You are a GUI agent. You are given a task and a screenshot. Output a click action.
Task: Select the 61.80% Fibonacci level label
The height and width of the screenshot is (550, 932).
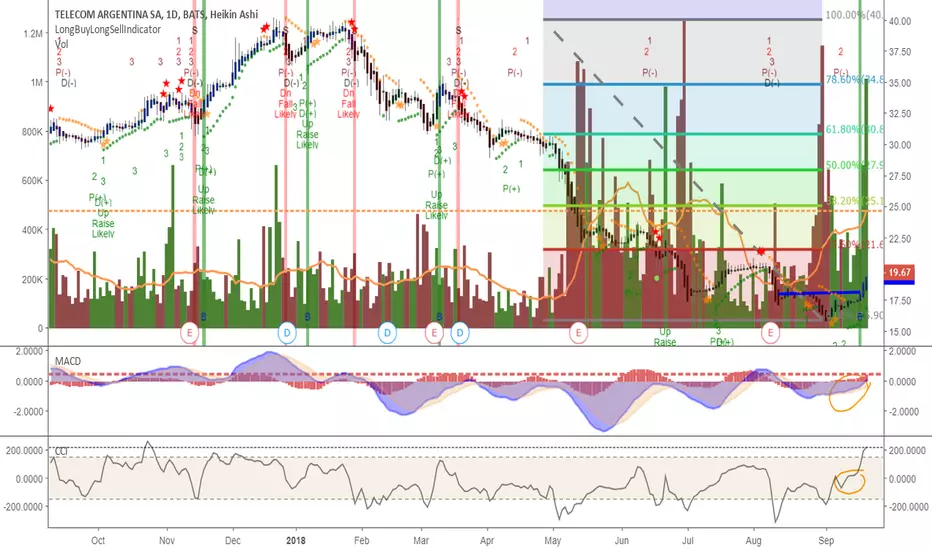coord(854,129)
